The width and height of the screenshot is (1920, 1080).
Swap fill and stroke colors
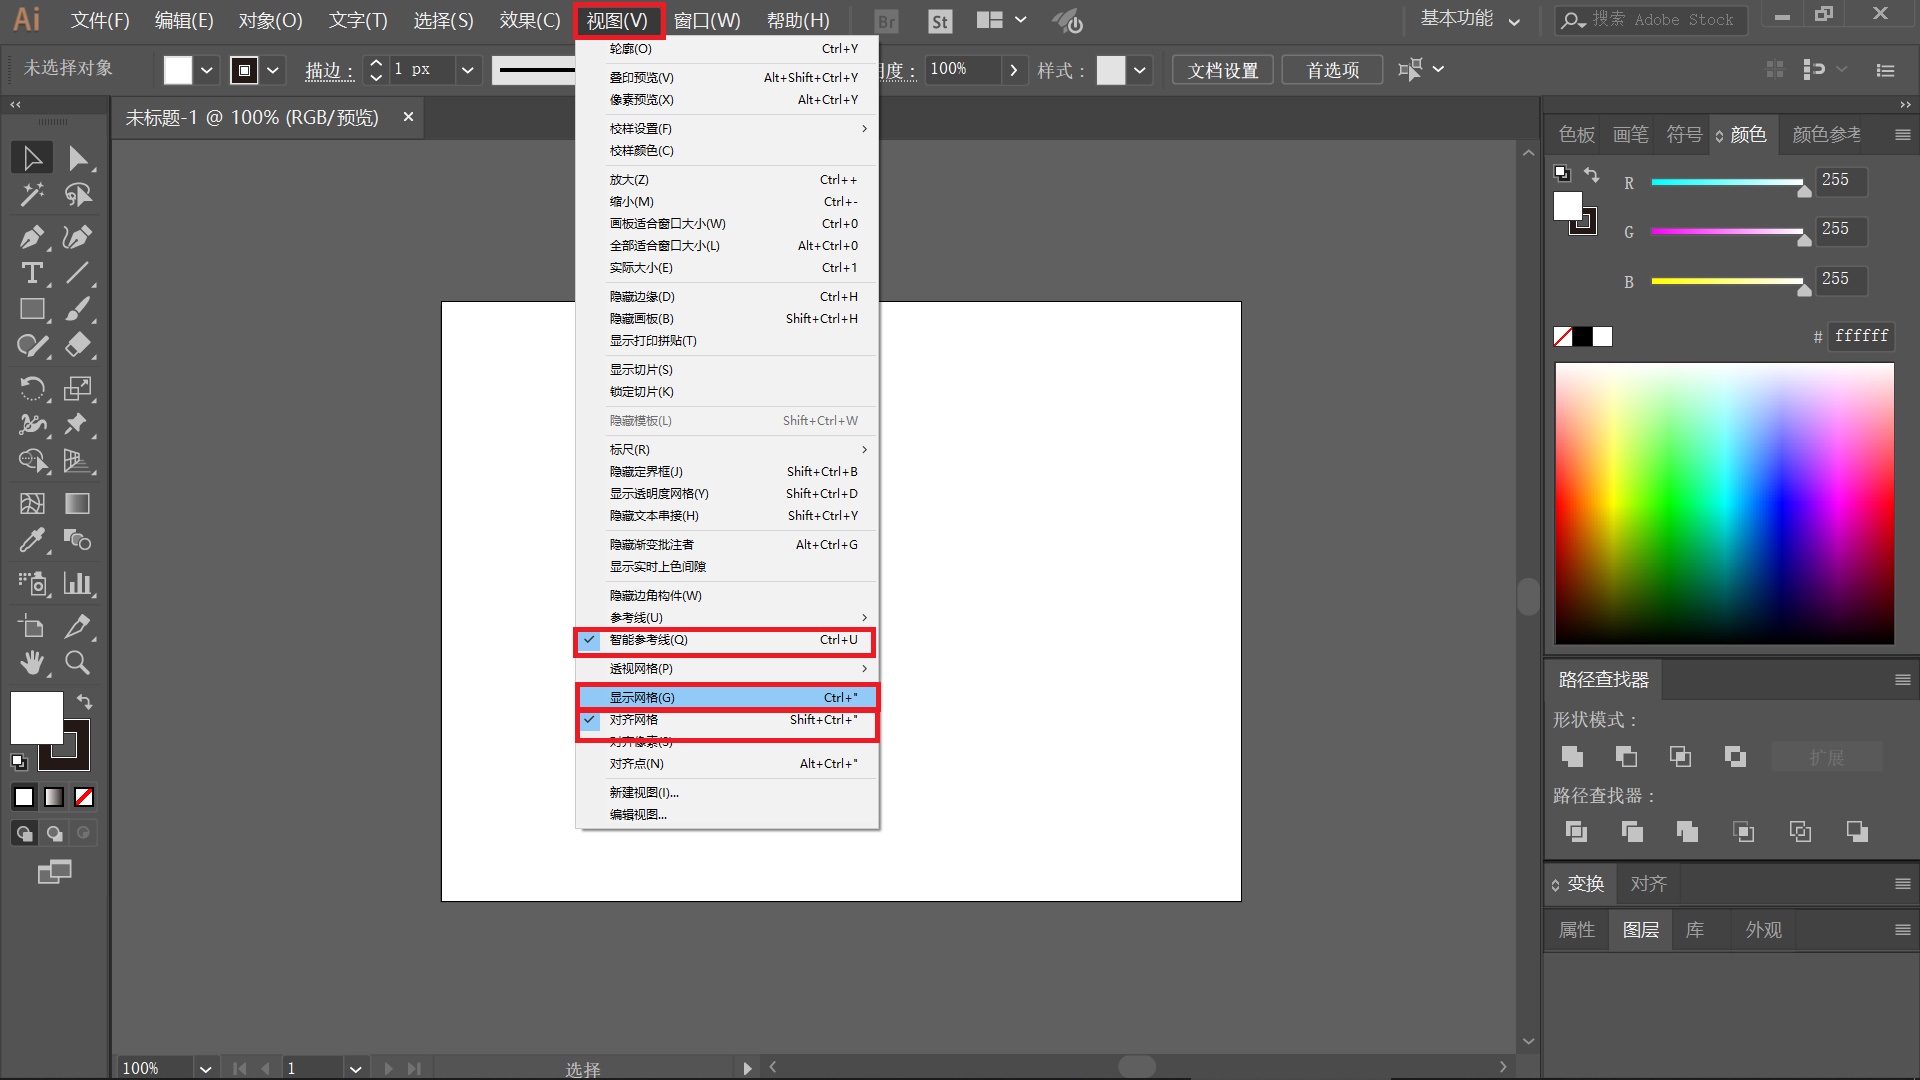coord(84,702)
